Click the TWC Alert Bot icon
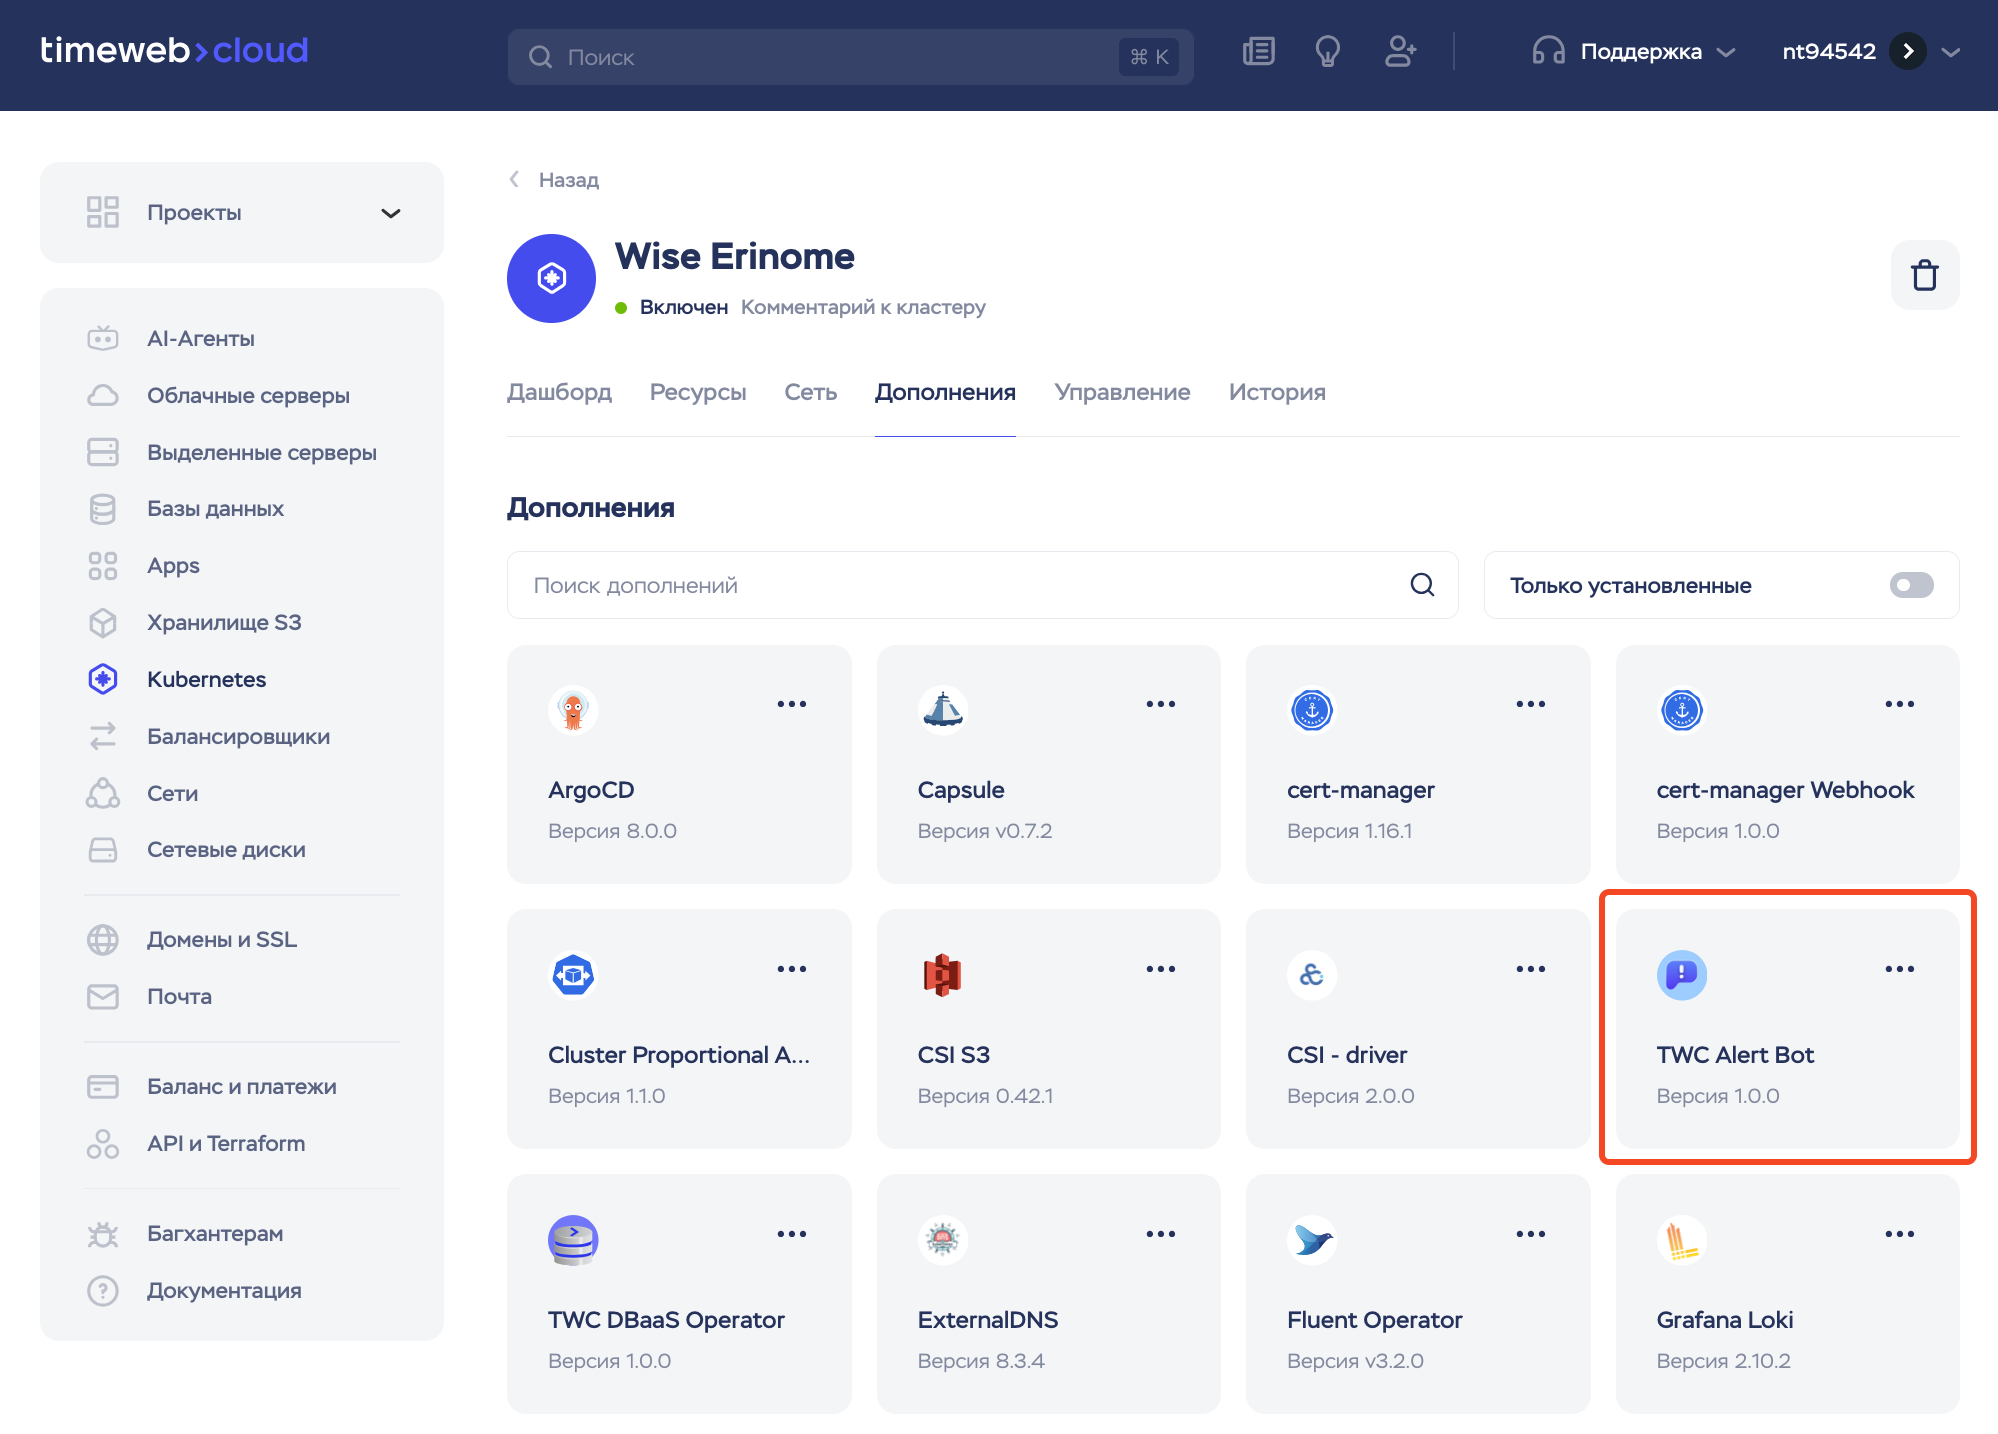 click(1682, 975)
